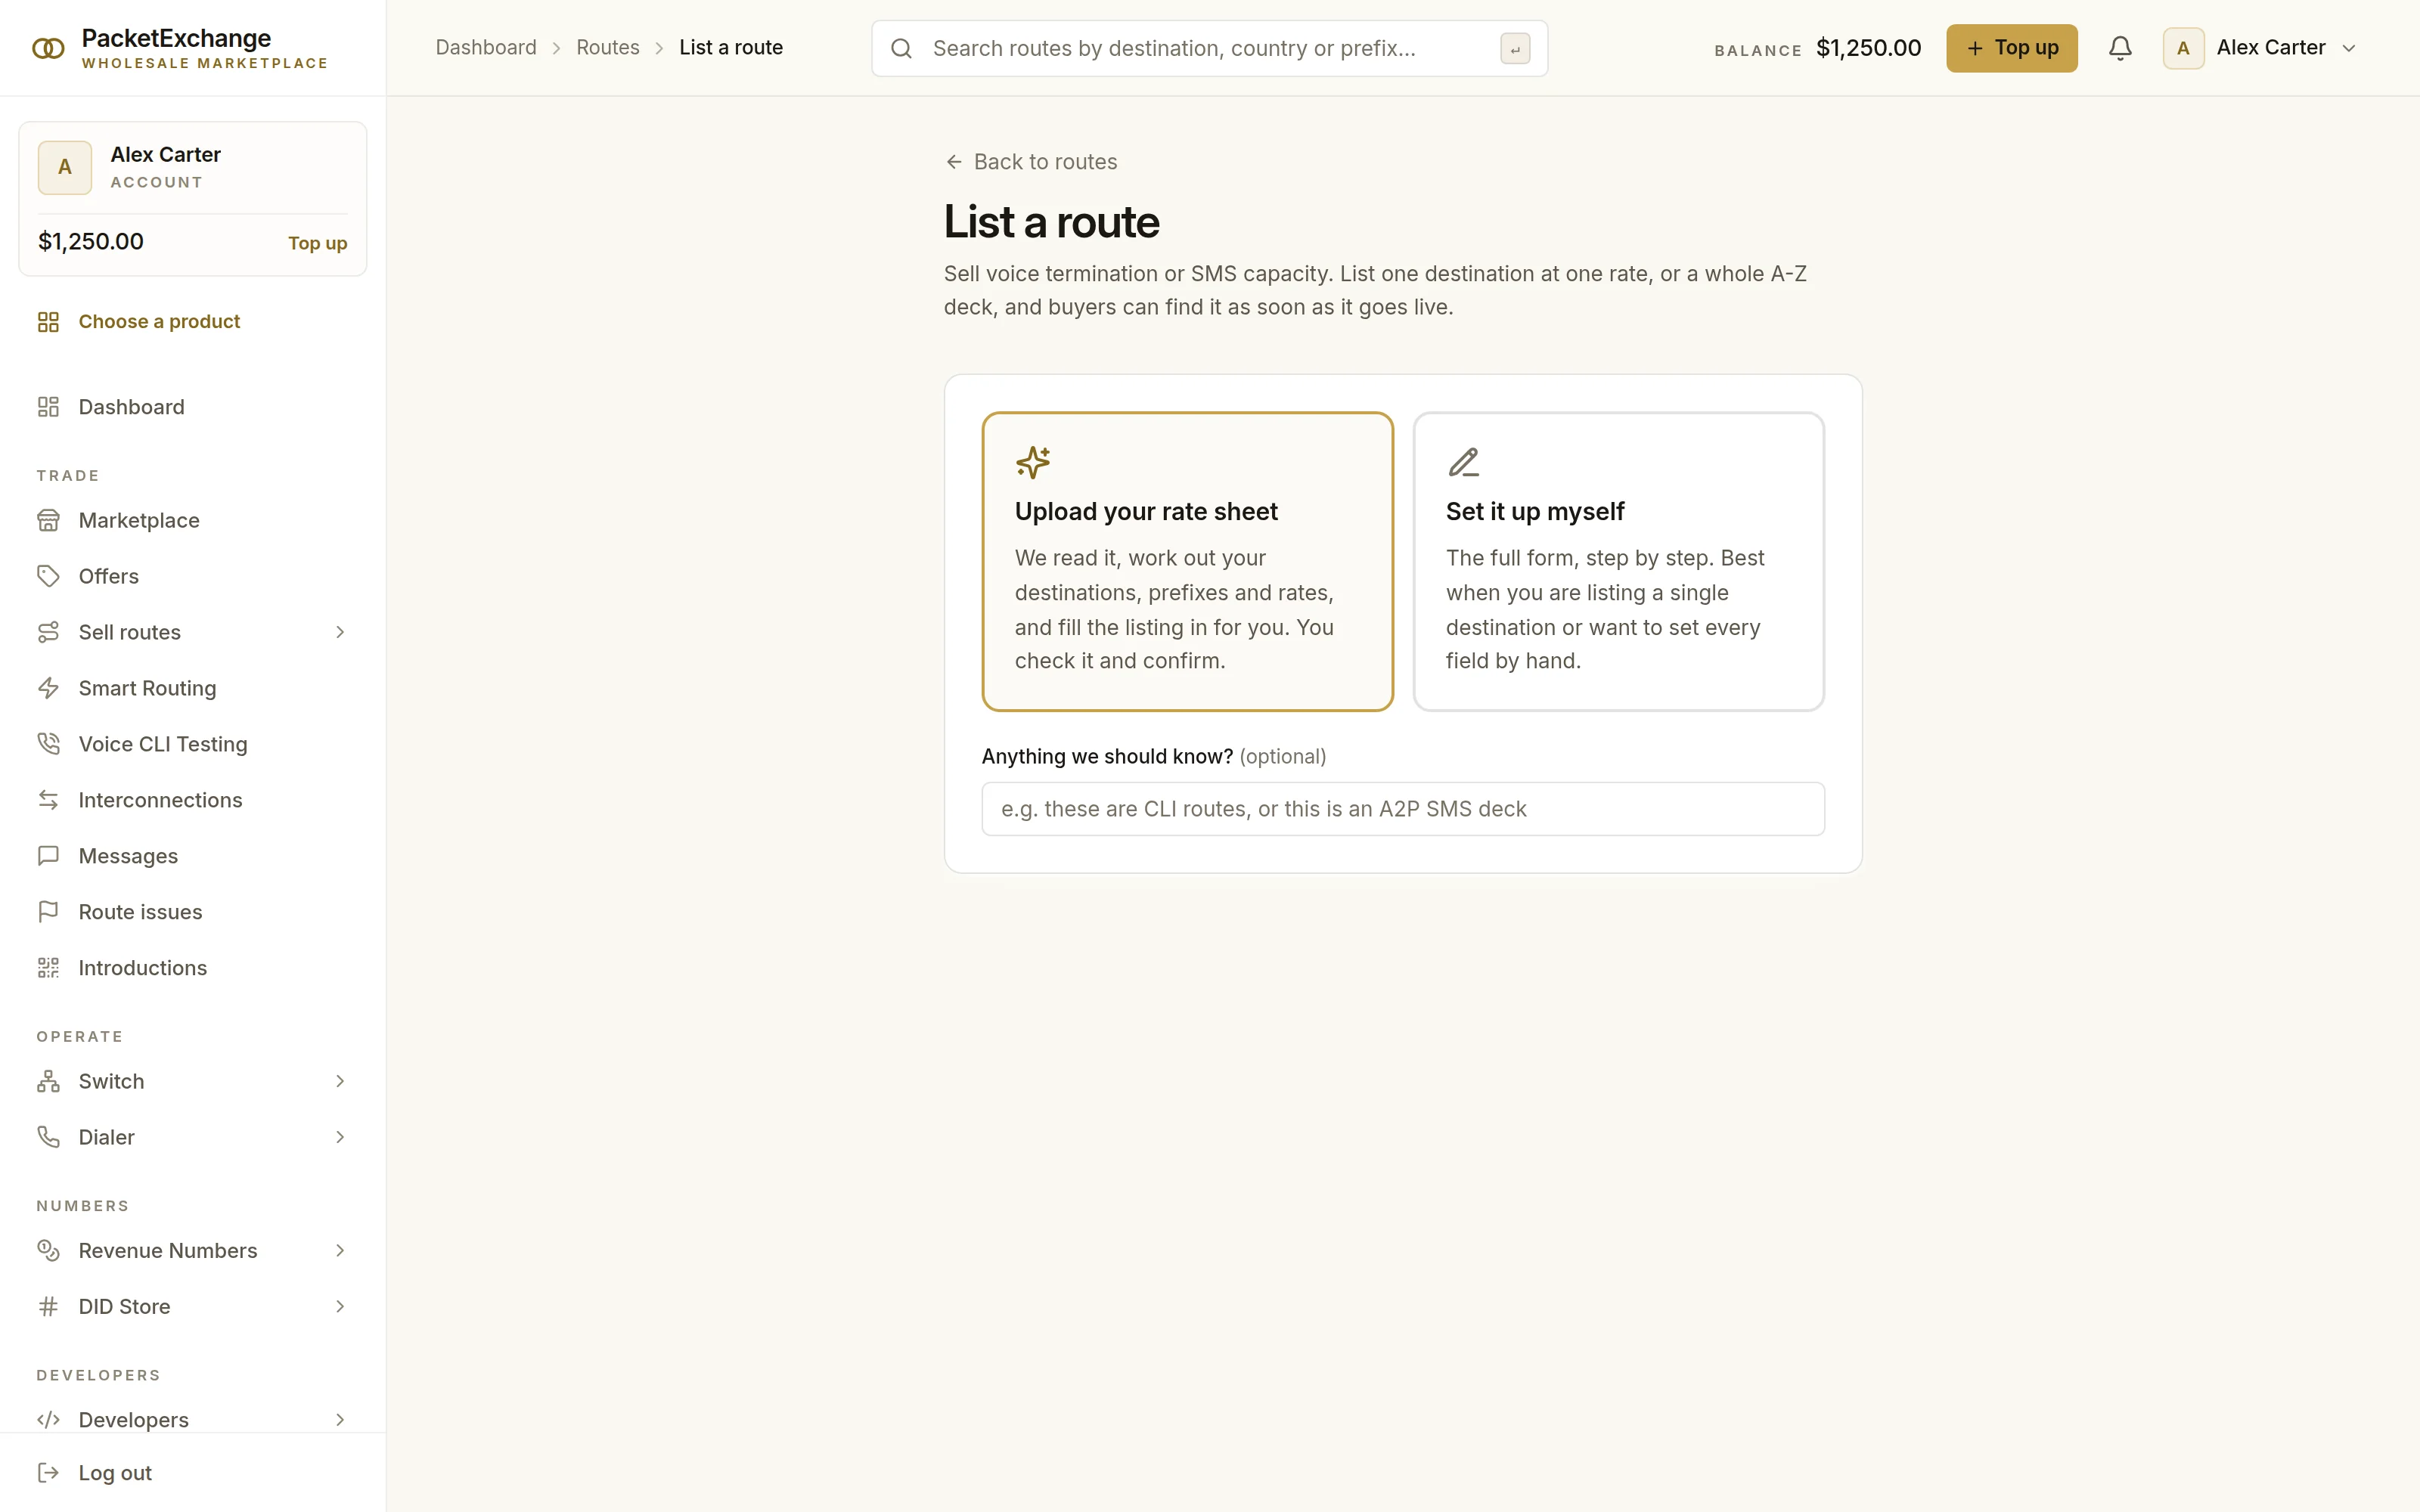2420x1512 pixels.
Task: Open the Alex Carter account dropdown in the header
Action: [2260, 48]
